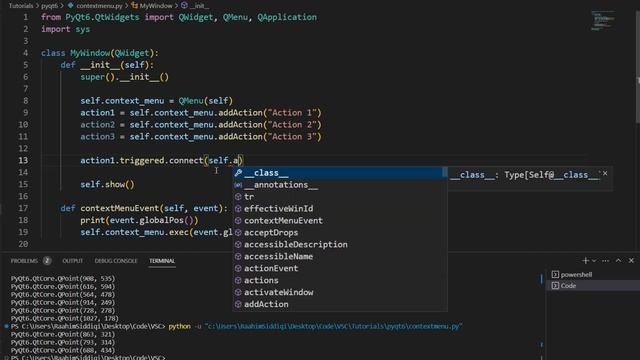Click the python run command in terminal
The height and width of the screenshot is (360, 640).
pyautogui.click(x=315, y=327)
